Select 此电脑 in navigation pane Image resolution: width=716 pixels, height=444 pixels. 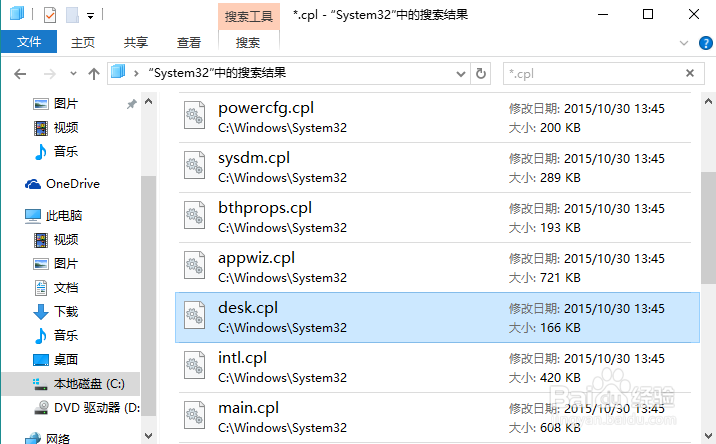tap(53, 215)
